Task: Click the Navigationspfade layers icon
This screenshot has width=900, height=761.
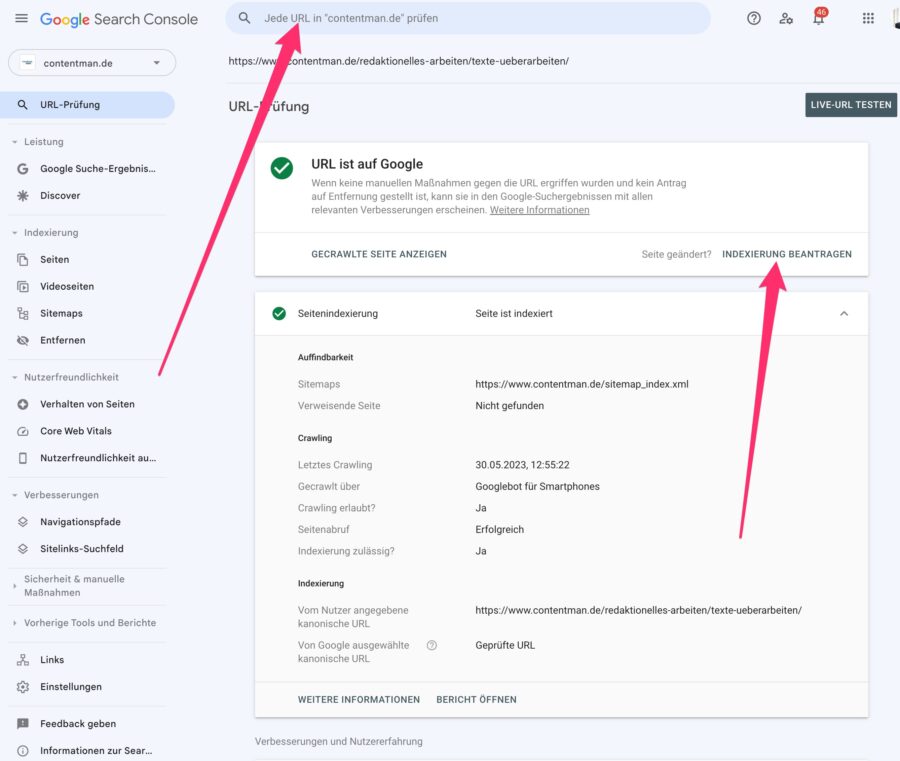Action: pyautogui.click(x=22, y=522)
